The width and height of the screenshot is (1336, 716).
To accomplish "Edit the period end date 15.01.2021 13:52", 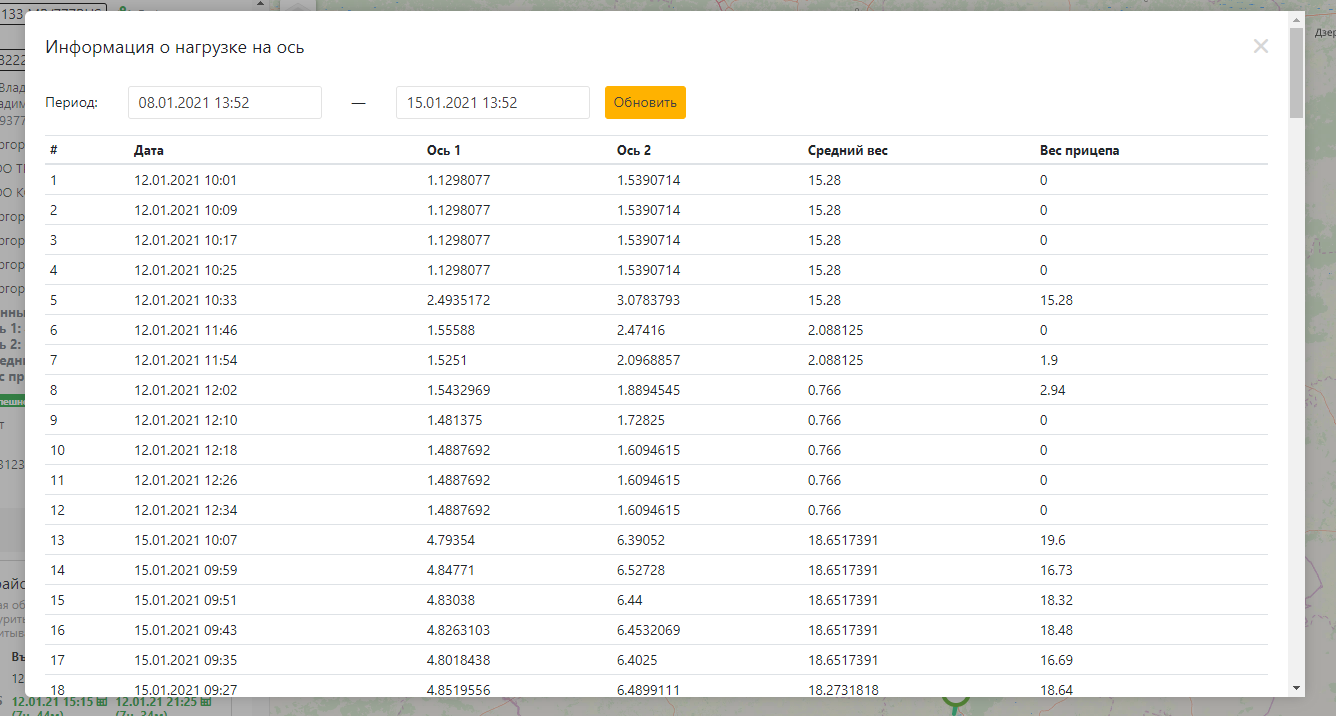I will 493,102.
